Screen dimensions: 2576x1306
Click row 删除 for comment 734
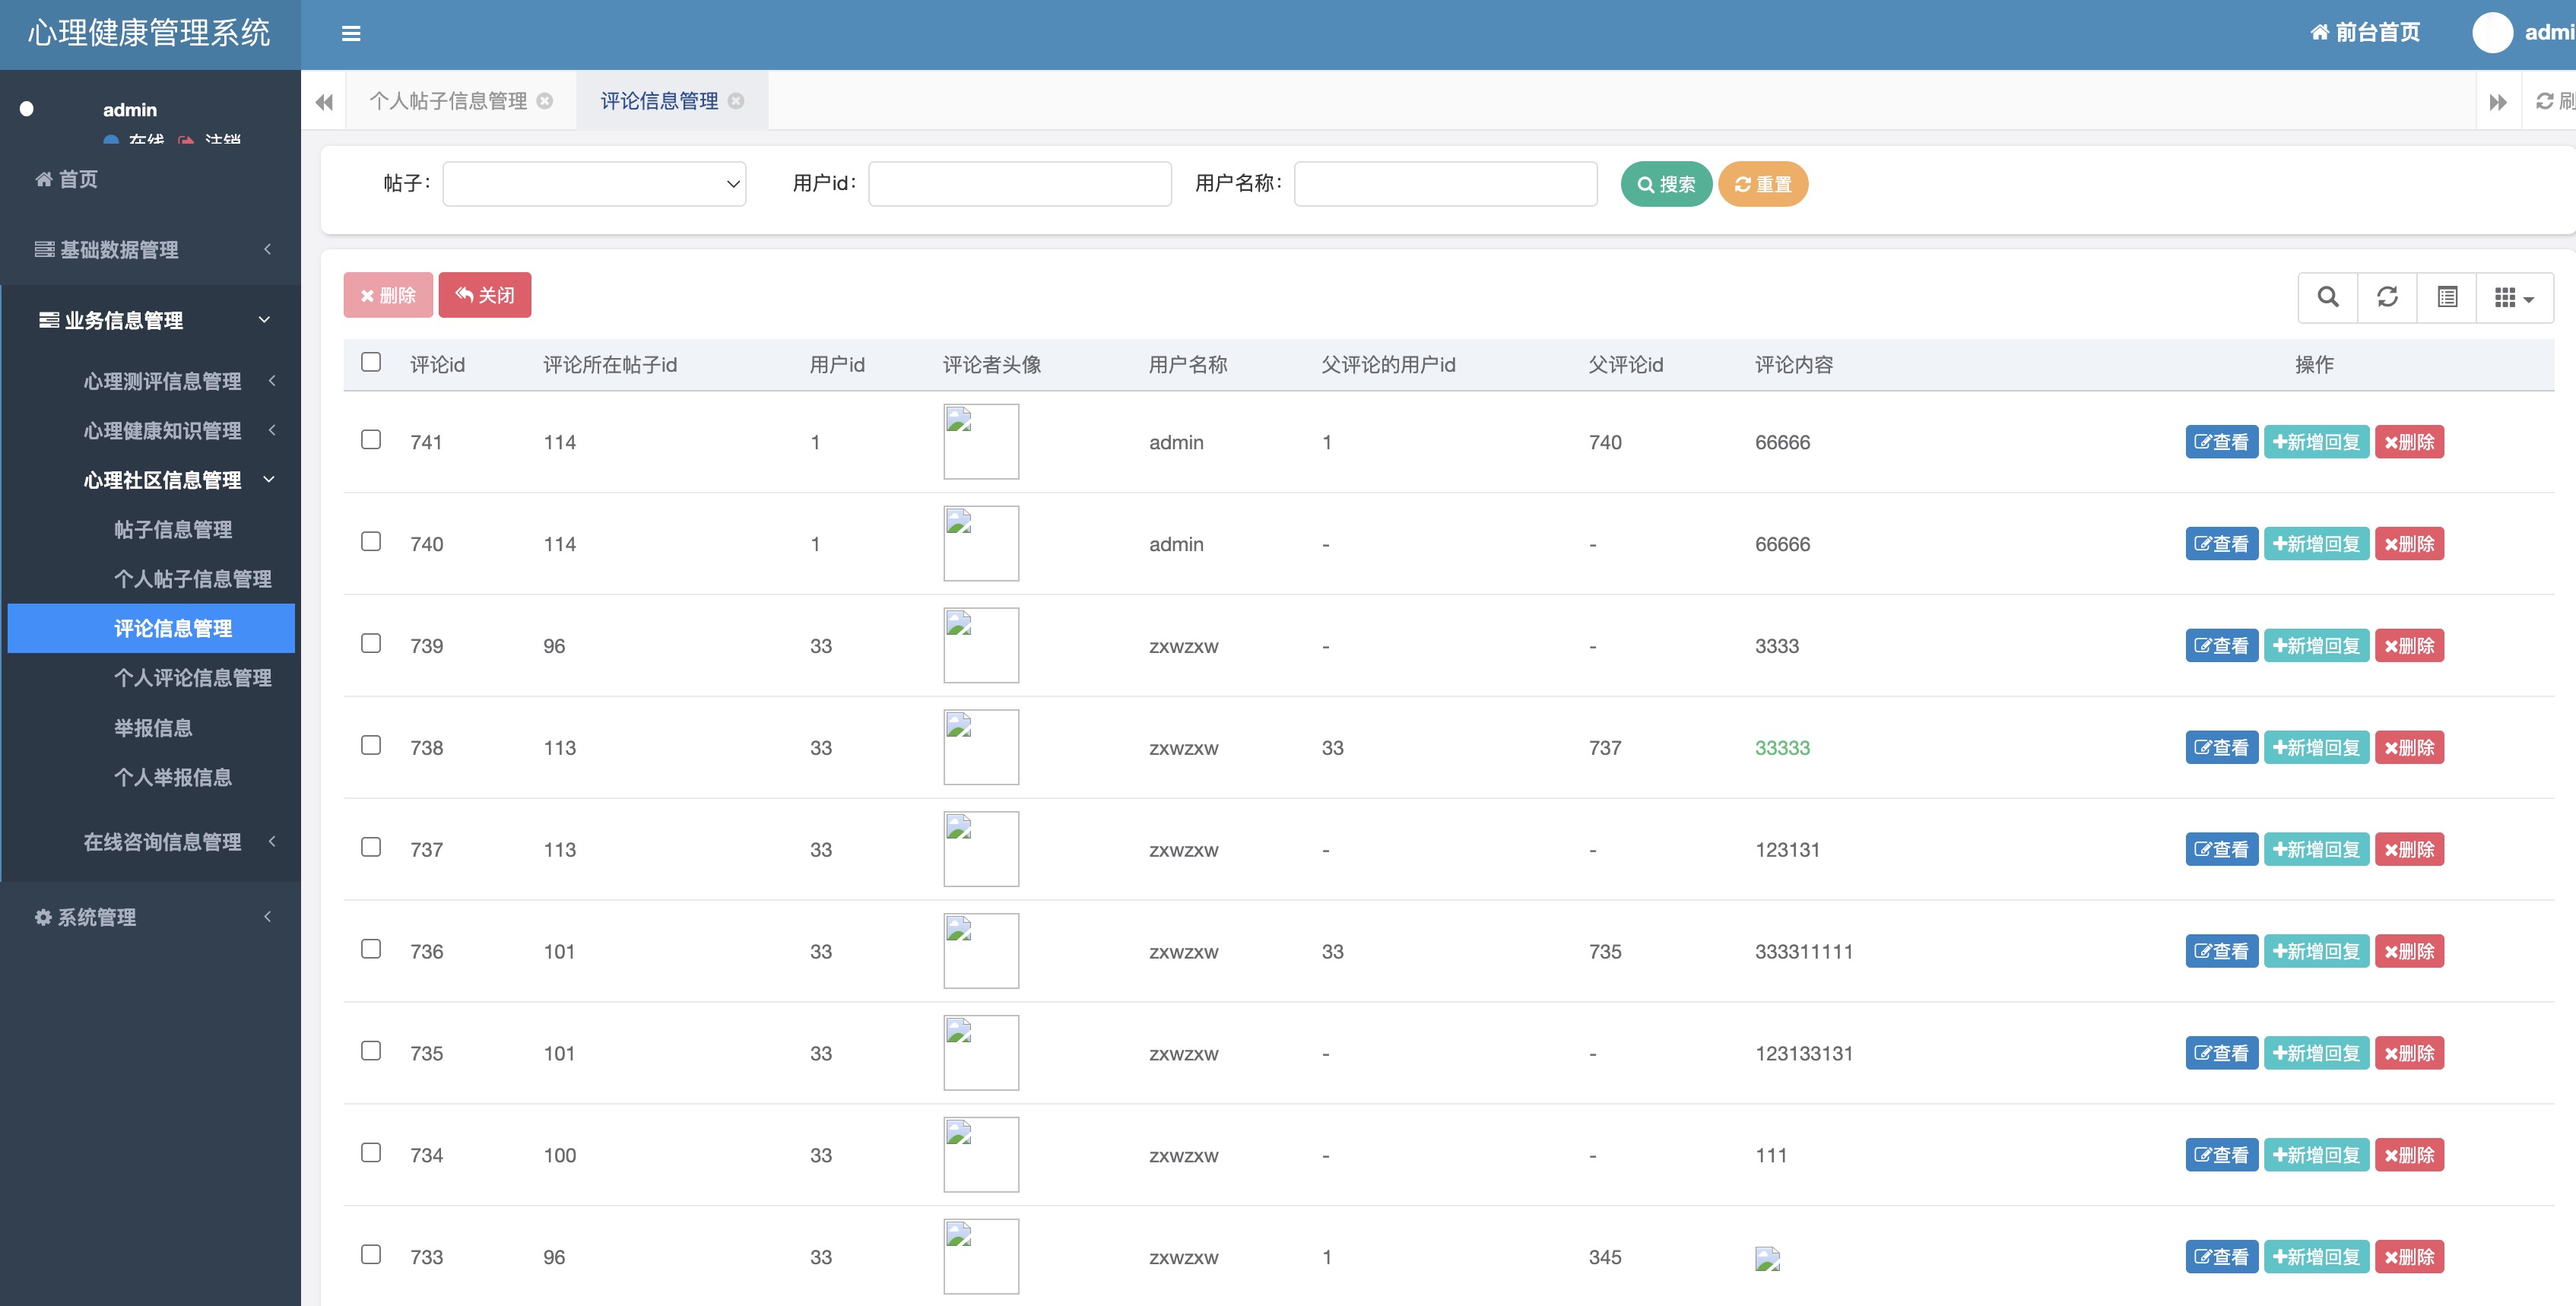point(2409,1156)
